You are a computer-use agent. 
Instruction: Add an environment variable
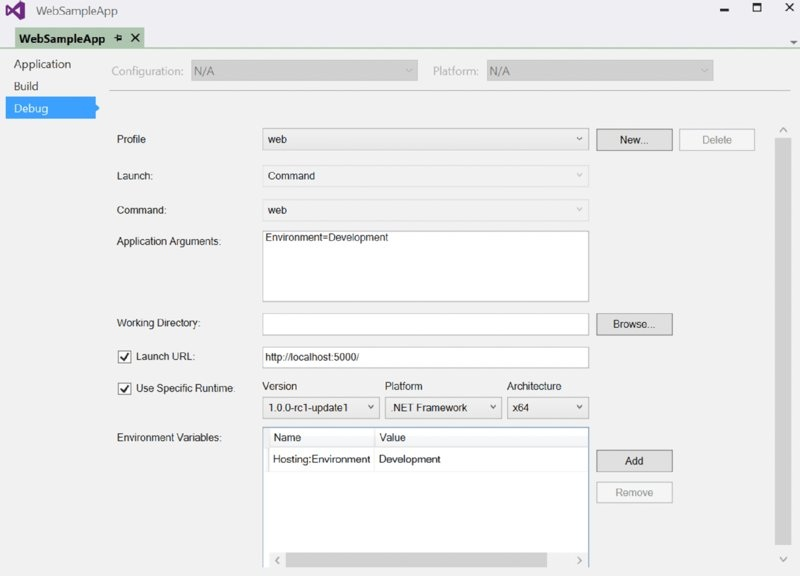pyautogui.click(x=634, y=461)
